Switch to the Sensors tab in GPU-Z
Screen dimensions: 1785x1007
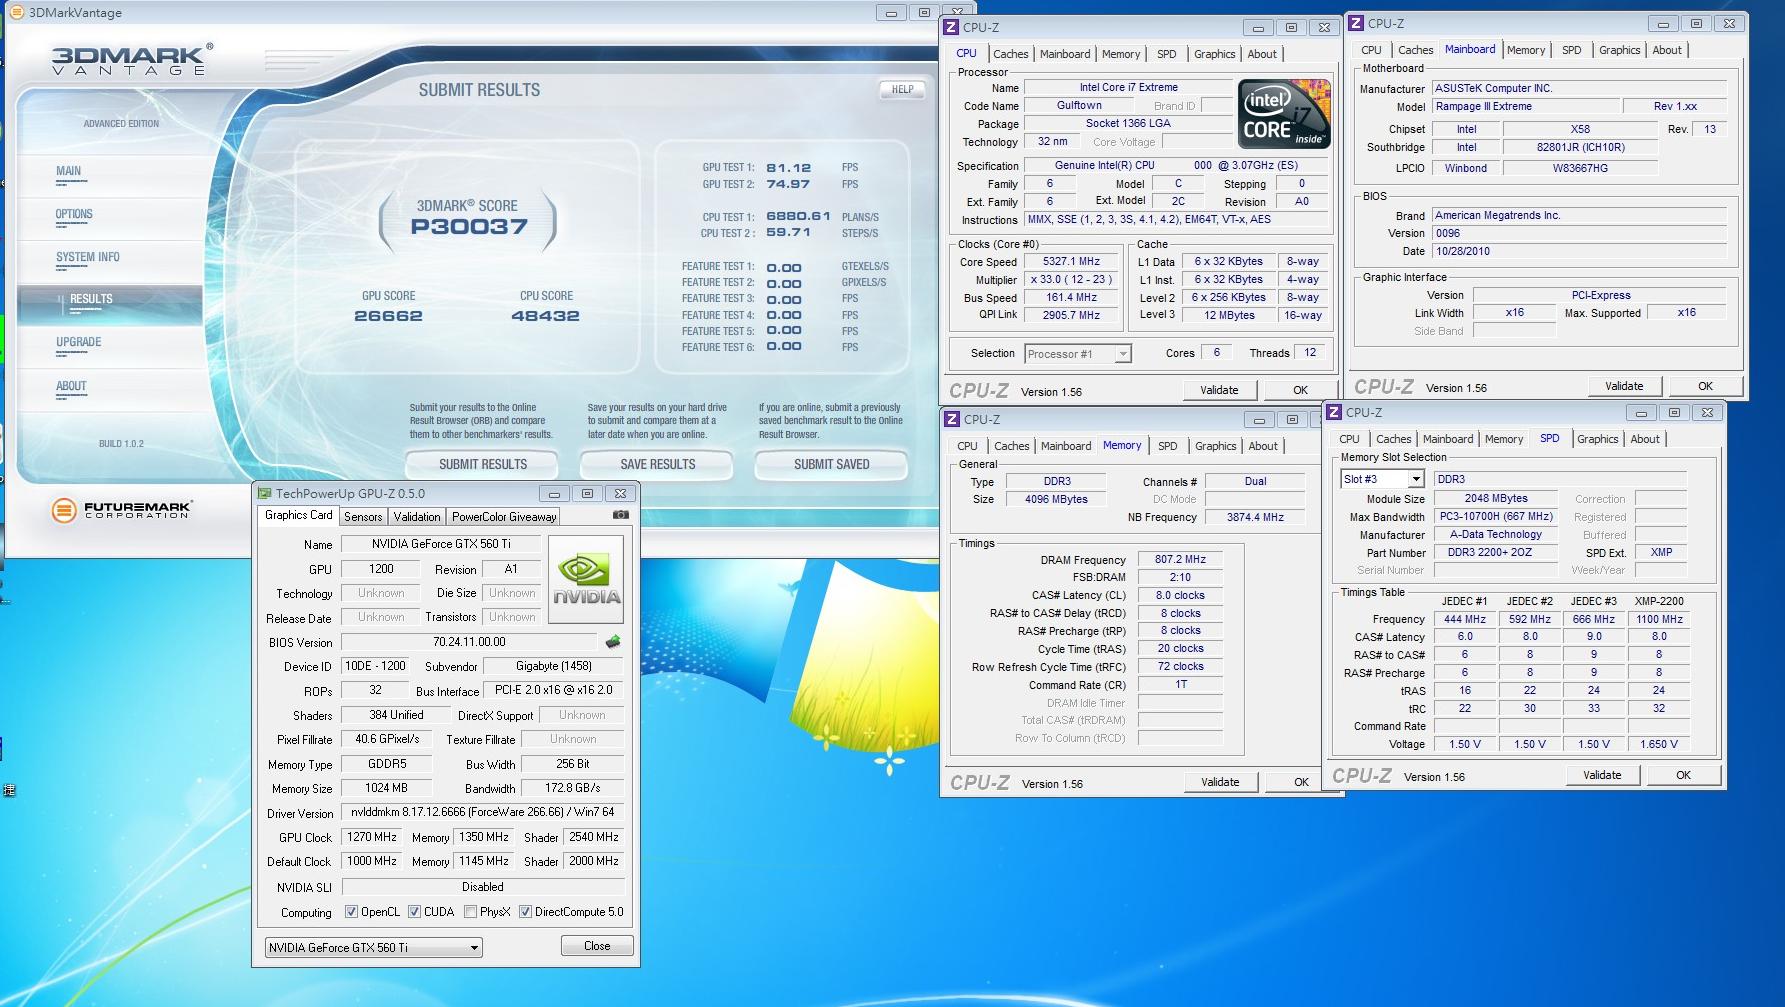click(x=363, y=517)
